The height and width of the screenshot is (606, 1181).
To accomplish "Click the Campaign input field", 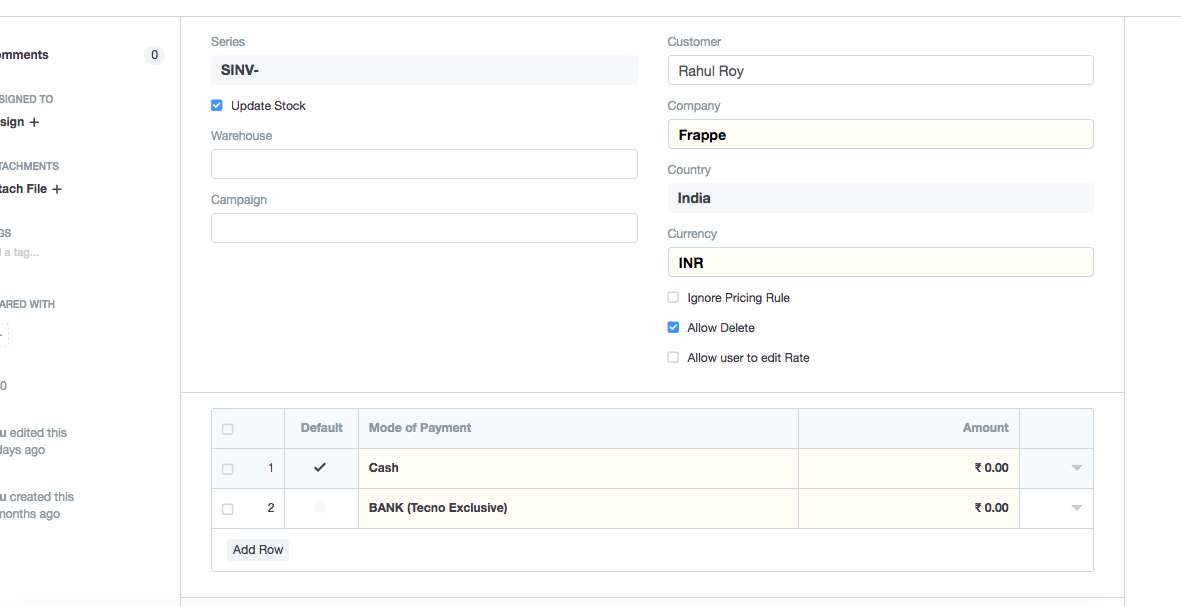I will tap(424, 228).
